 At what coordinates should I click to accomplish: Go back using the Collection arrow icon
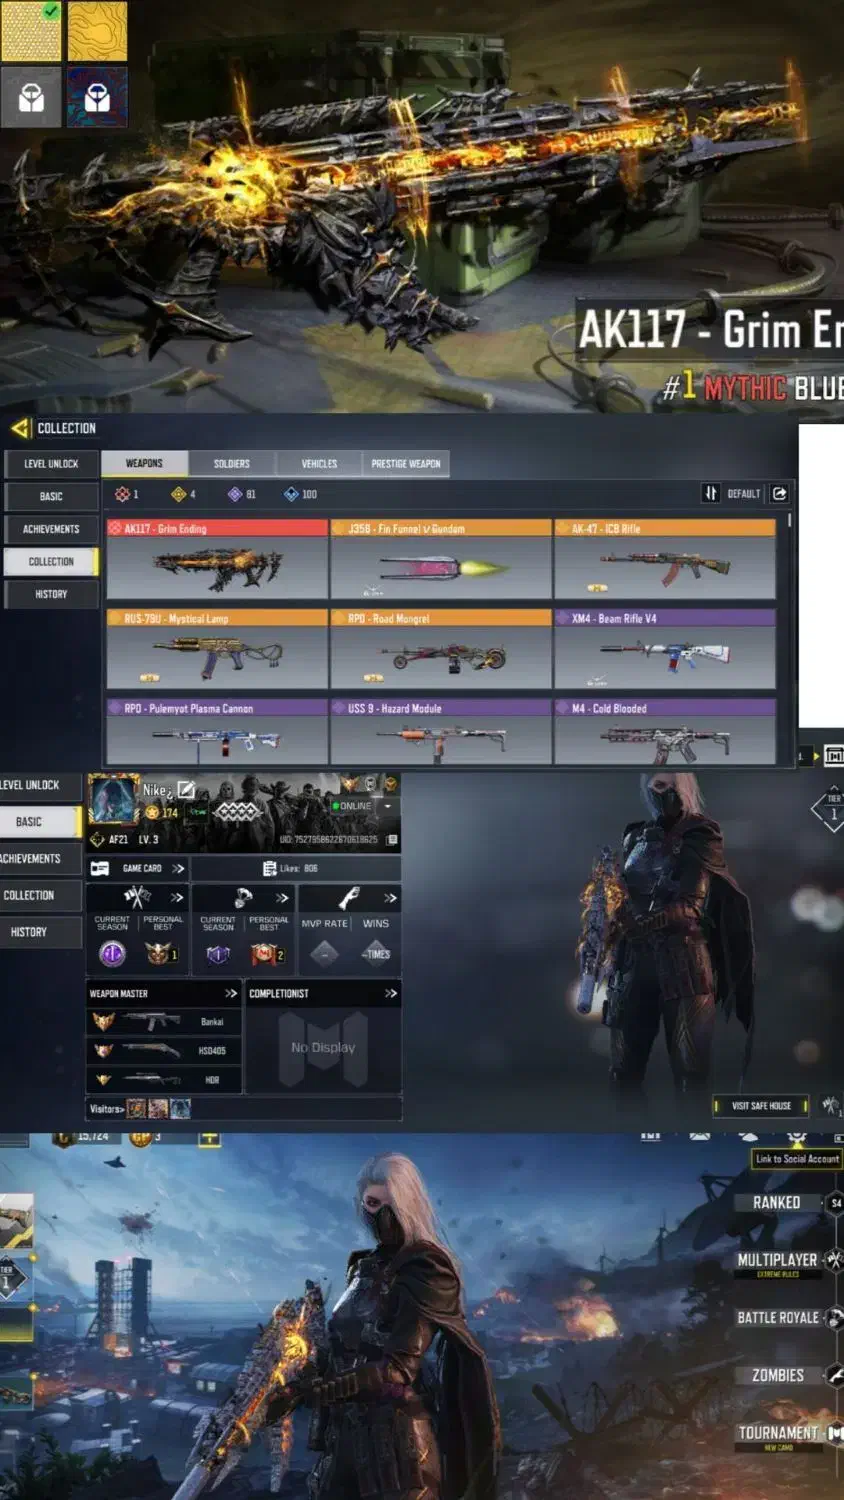pyautogui.click(x=20, y=428)
